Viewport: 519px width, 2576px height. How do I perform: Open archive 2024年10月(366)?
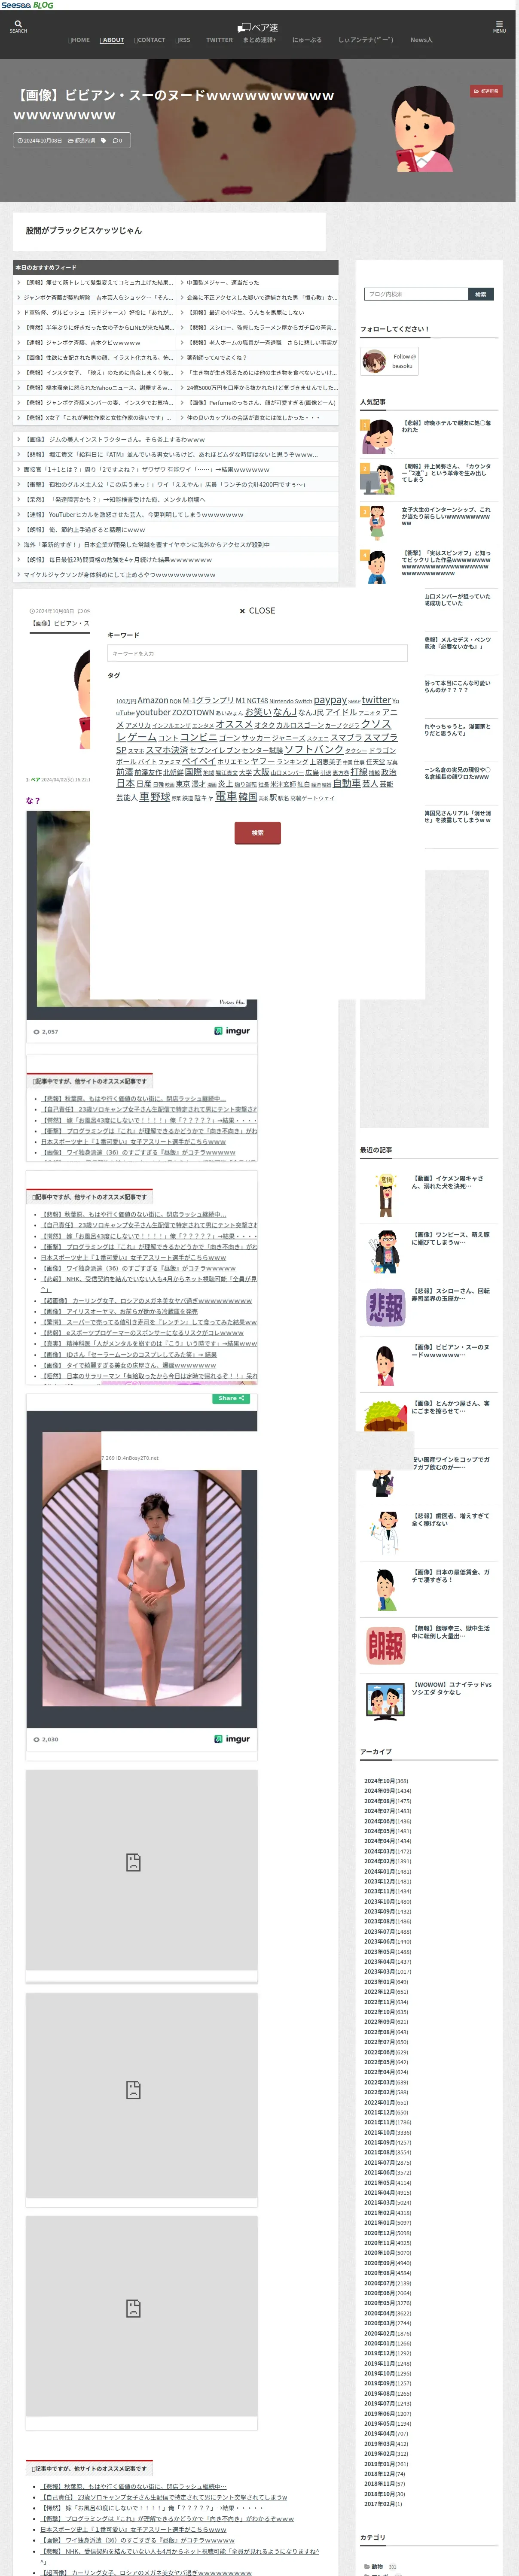pyautogui.click(x=386, y=1781)
